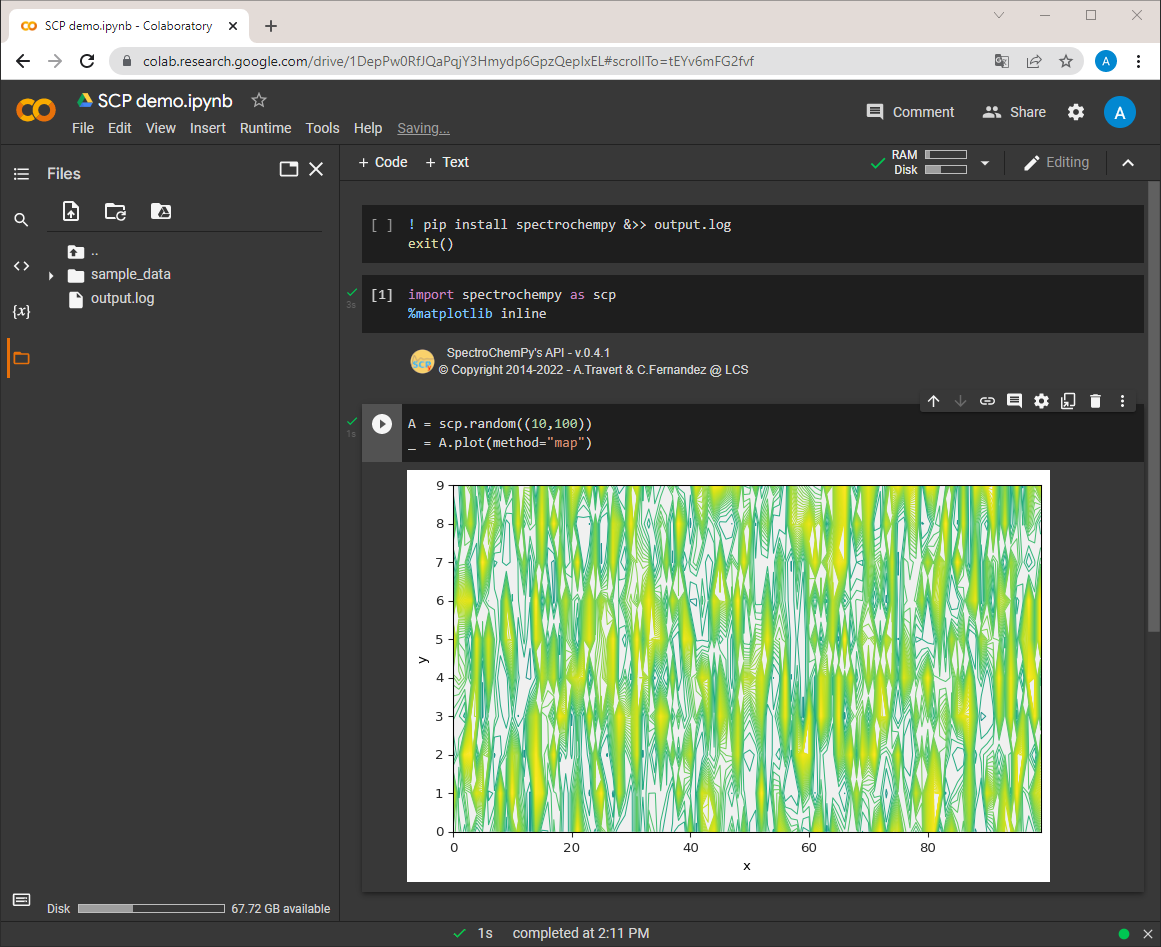Click the upload to session storage icon
This screenshot has height=947, width=1161.
pyautogui.click(x=71, y=212)
